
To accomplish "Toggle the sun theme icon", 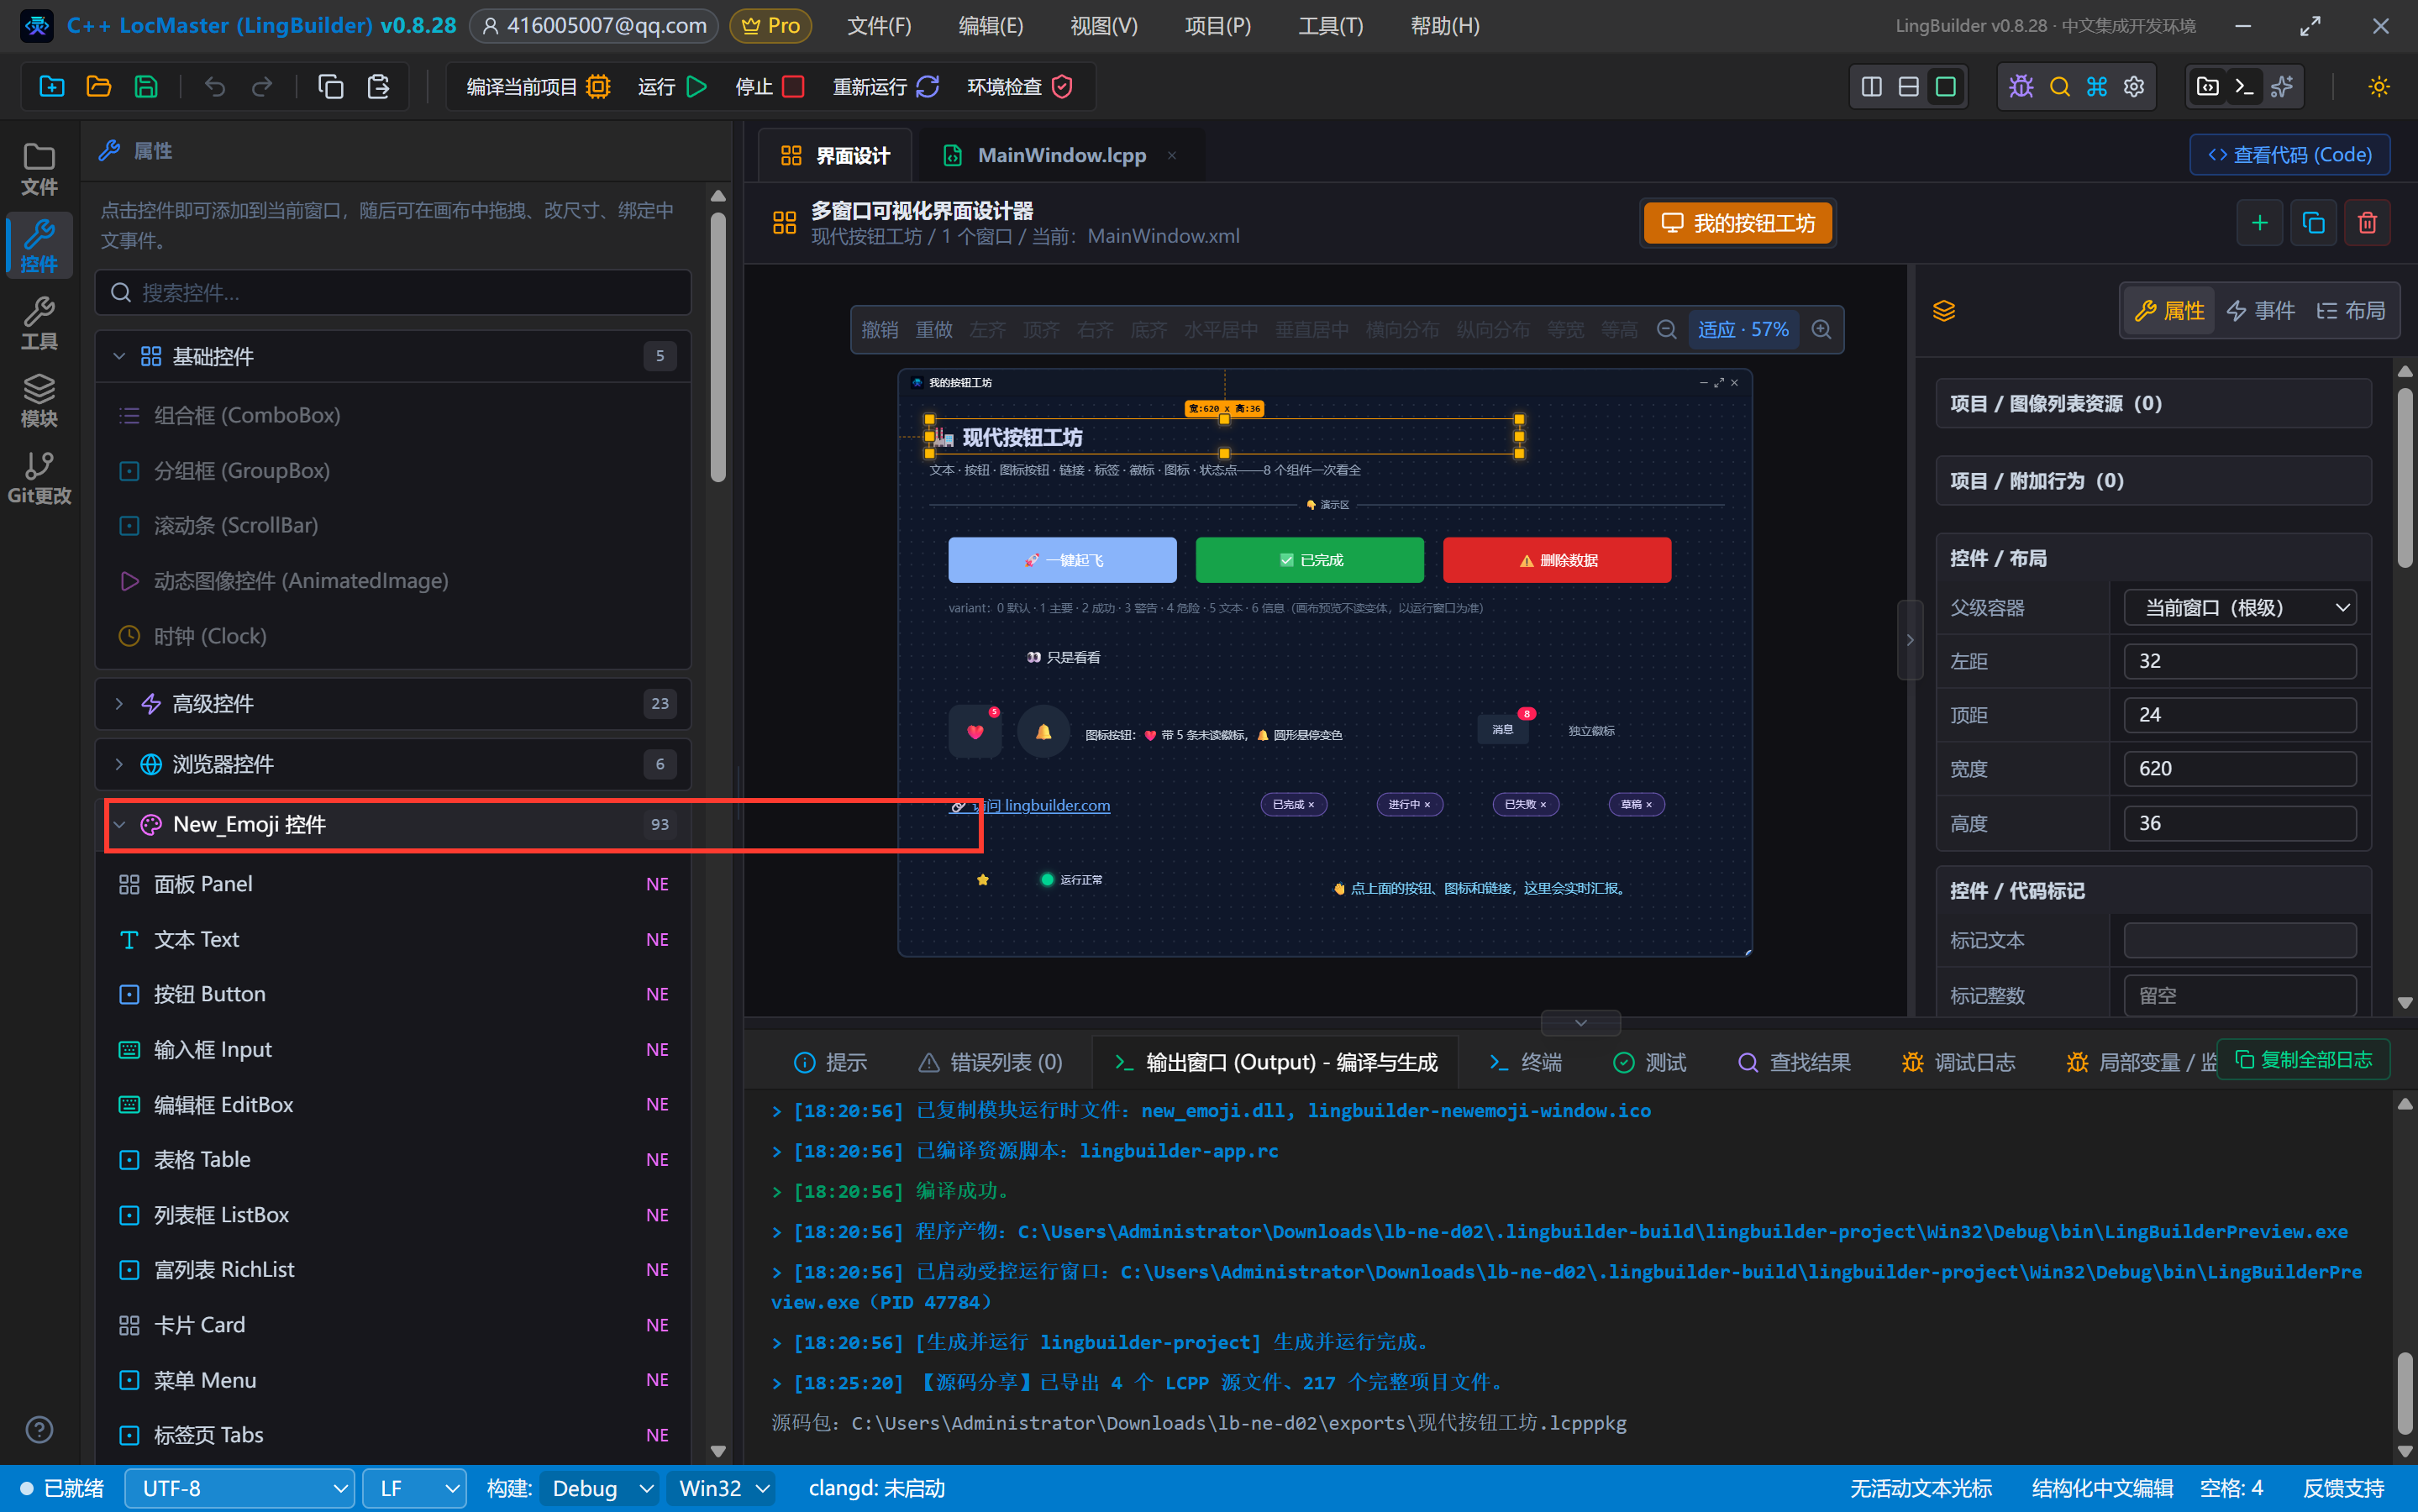I will click(2379, 87).
